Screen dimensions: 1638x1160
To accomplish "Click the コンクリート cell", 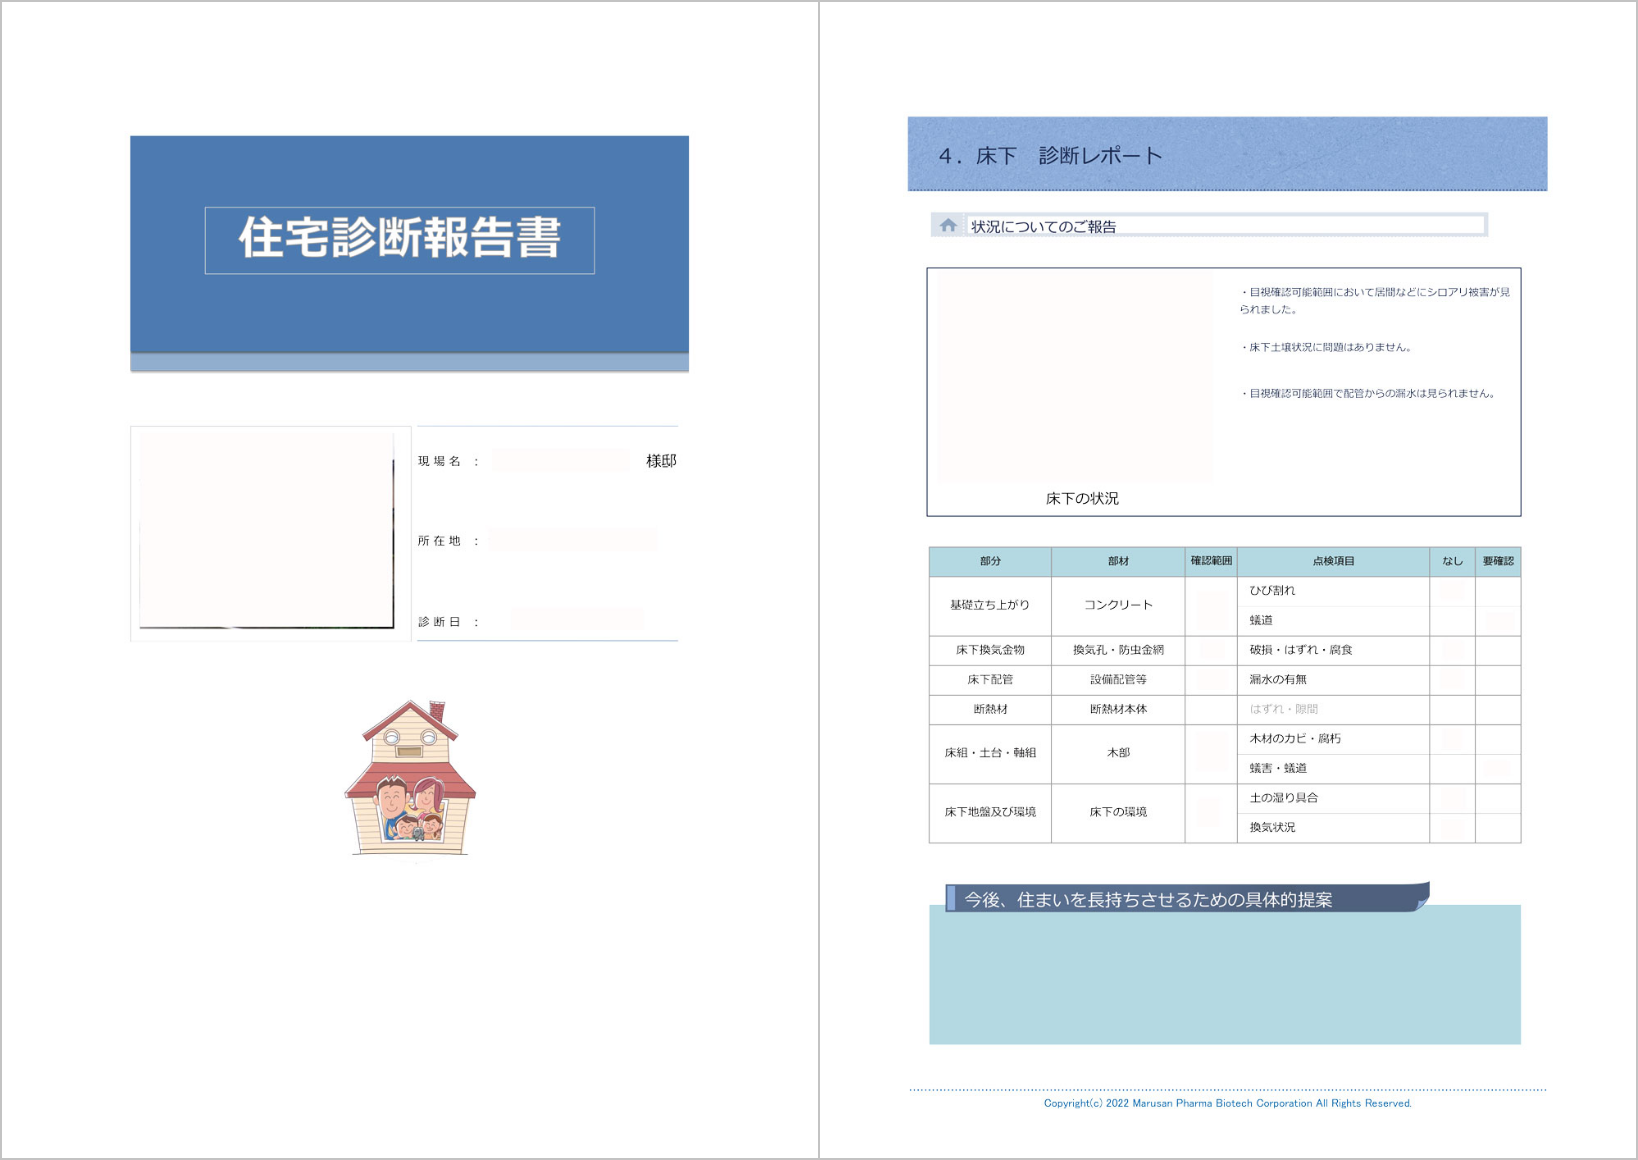I will click(x=1118, y=605).
